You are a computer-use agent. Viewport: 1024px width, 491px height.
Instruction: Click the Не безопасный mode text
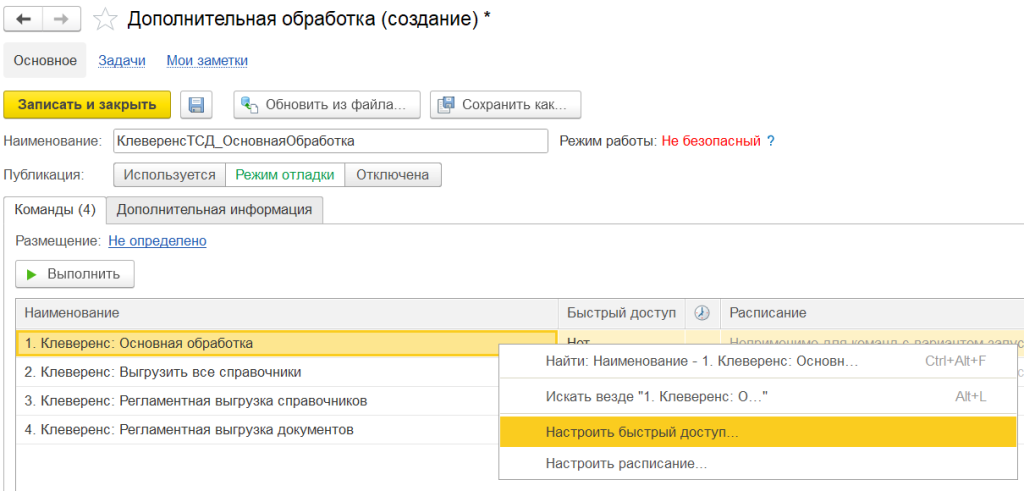coord(711,141)
